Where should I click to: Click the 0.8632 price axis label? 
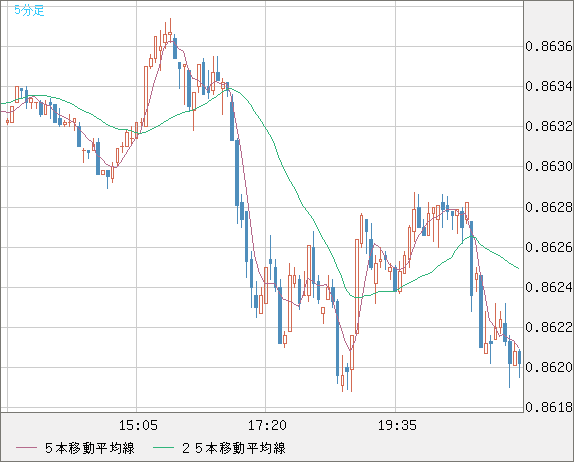pyautogui.click(x=549, y=126)
